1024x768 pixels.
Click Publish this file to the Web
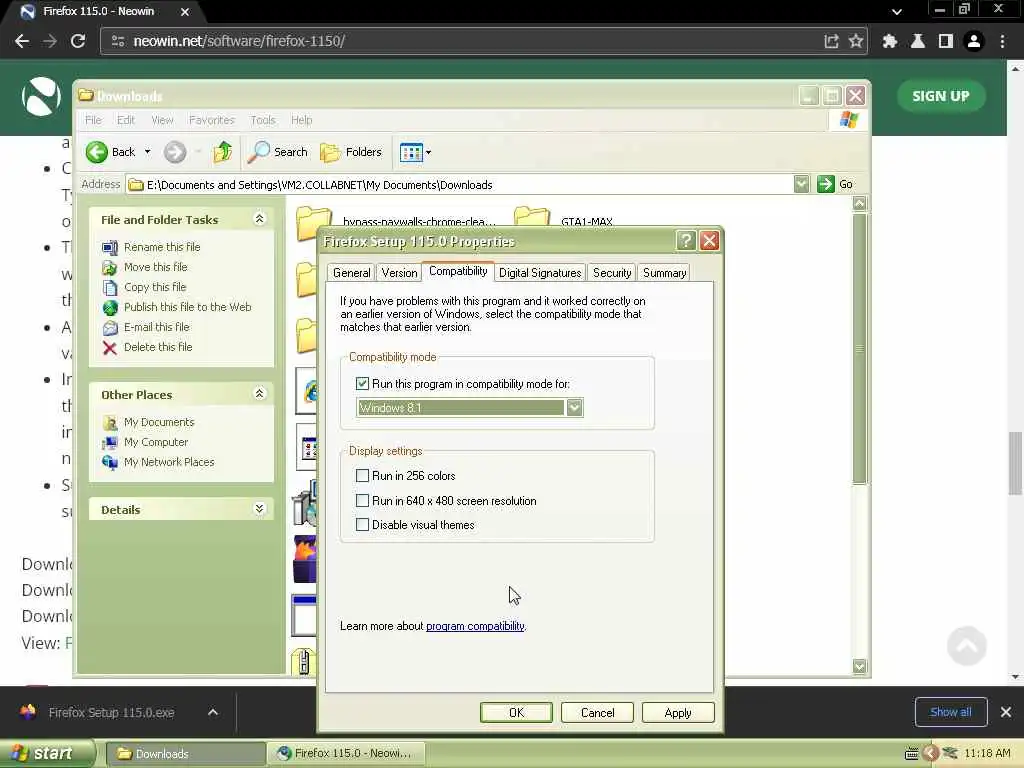pos(187,307)
